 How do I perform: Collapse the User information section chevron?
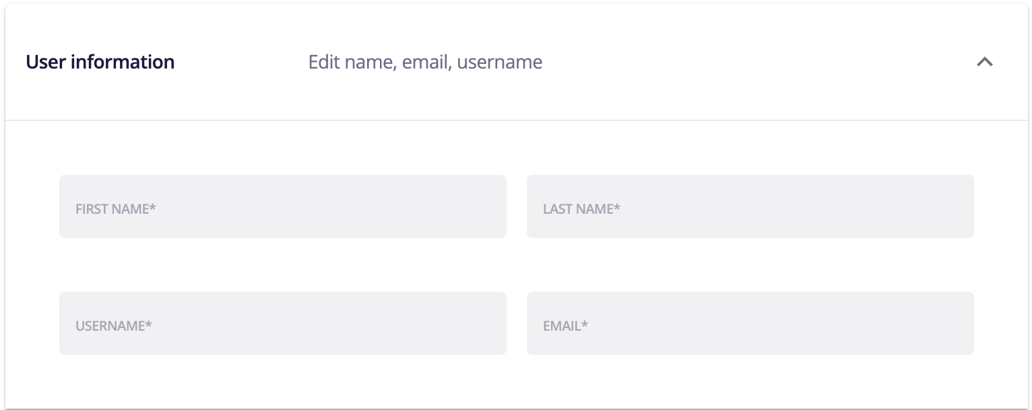984,62
